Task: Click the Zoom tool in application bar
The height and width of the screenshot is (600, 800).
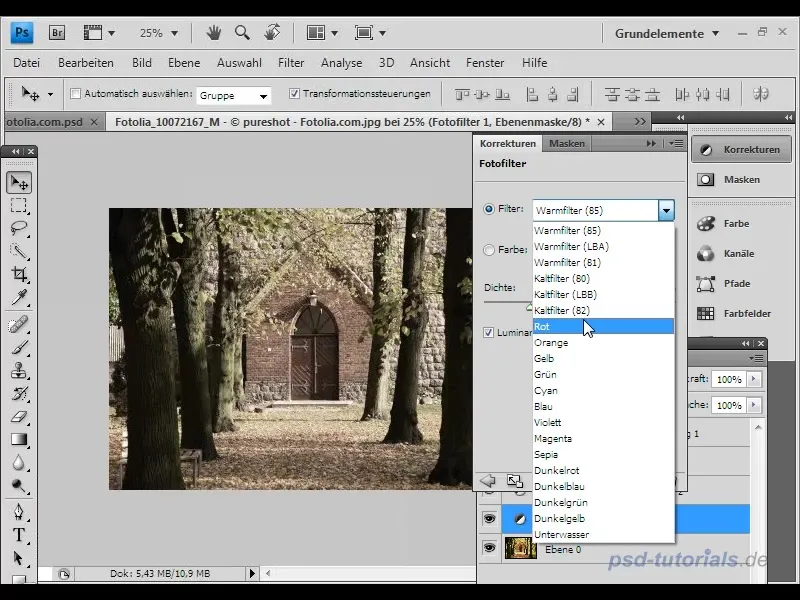Action: 242,33
